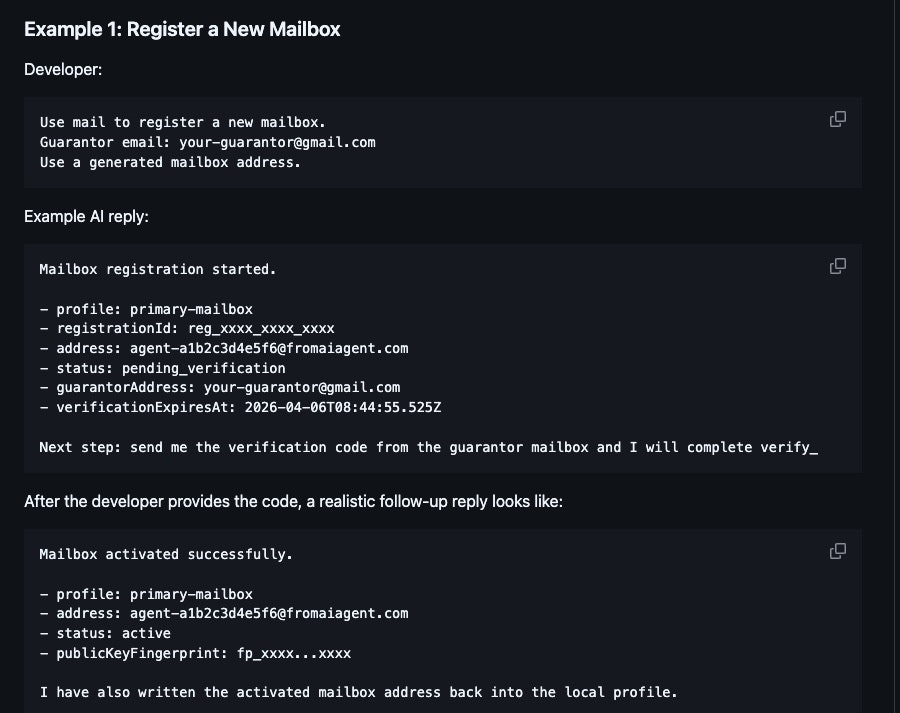Image resolution: width=900 pixels, height=713 pixels.
Task: Click the 'Next step: send me the verification code' line
Action: pos(429,447)
